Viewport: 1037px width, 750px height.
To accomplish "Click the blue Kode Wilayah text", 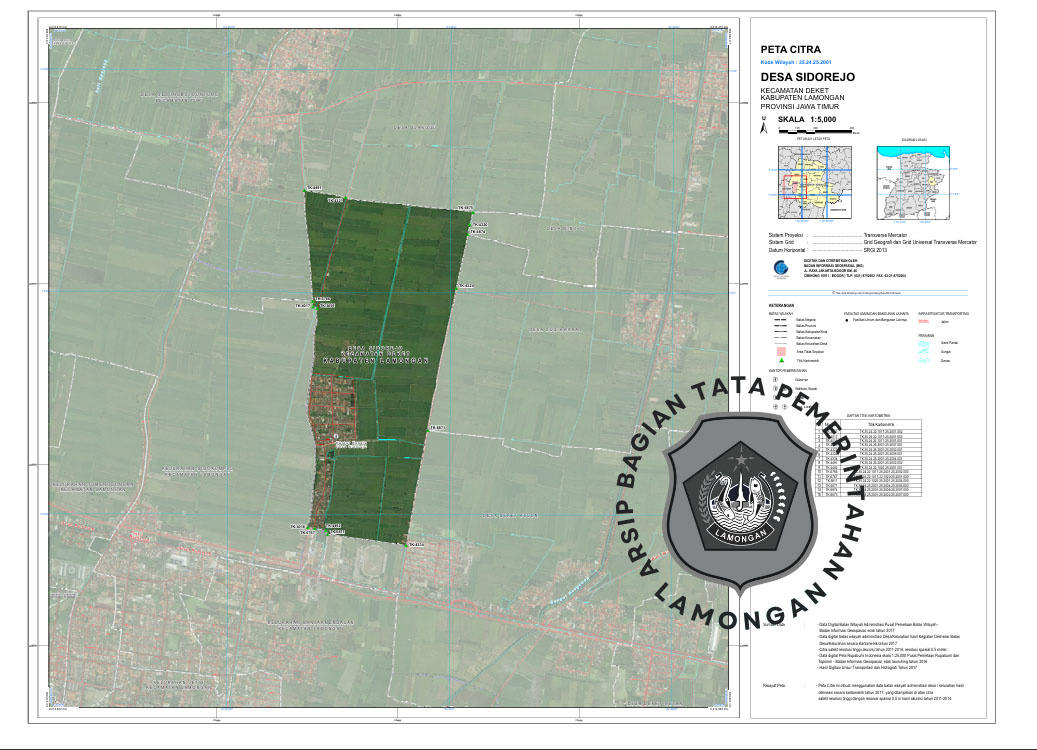I will (796, 61).
